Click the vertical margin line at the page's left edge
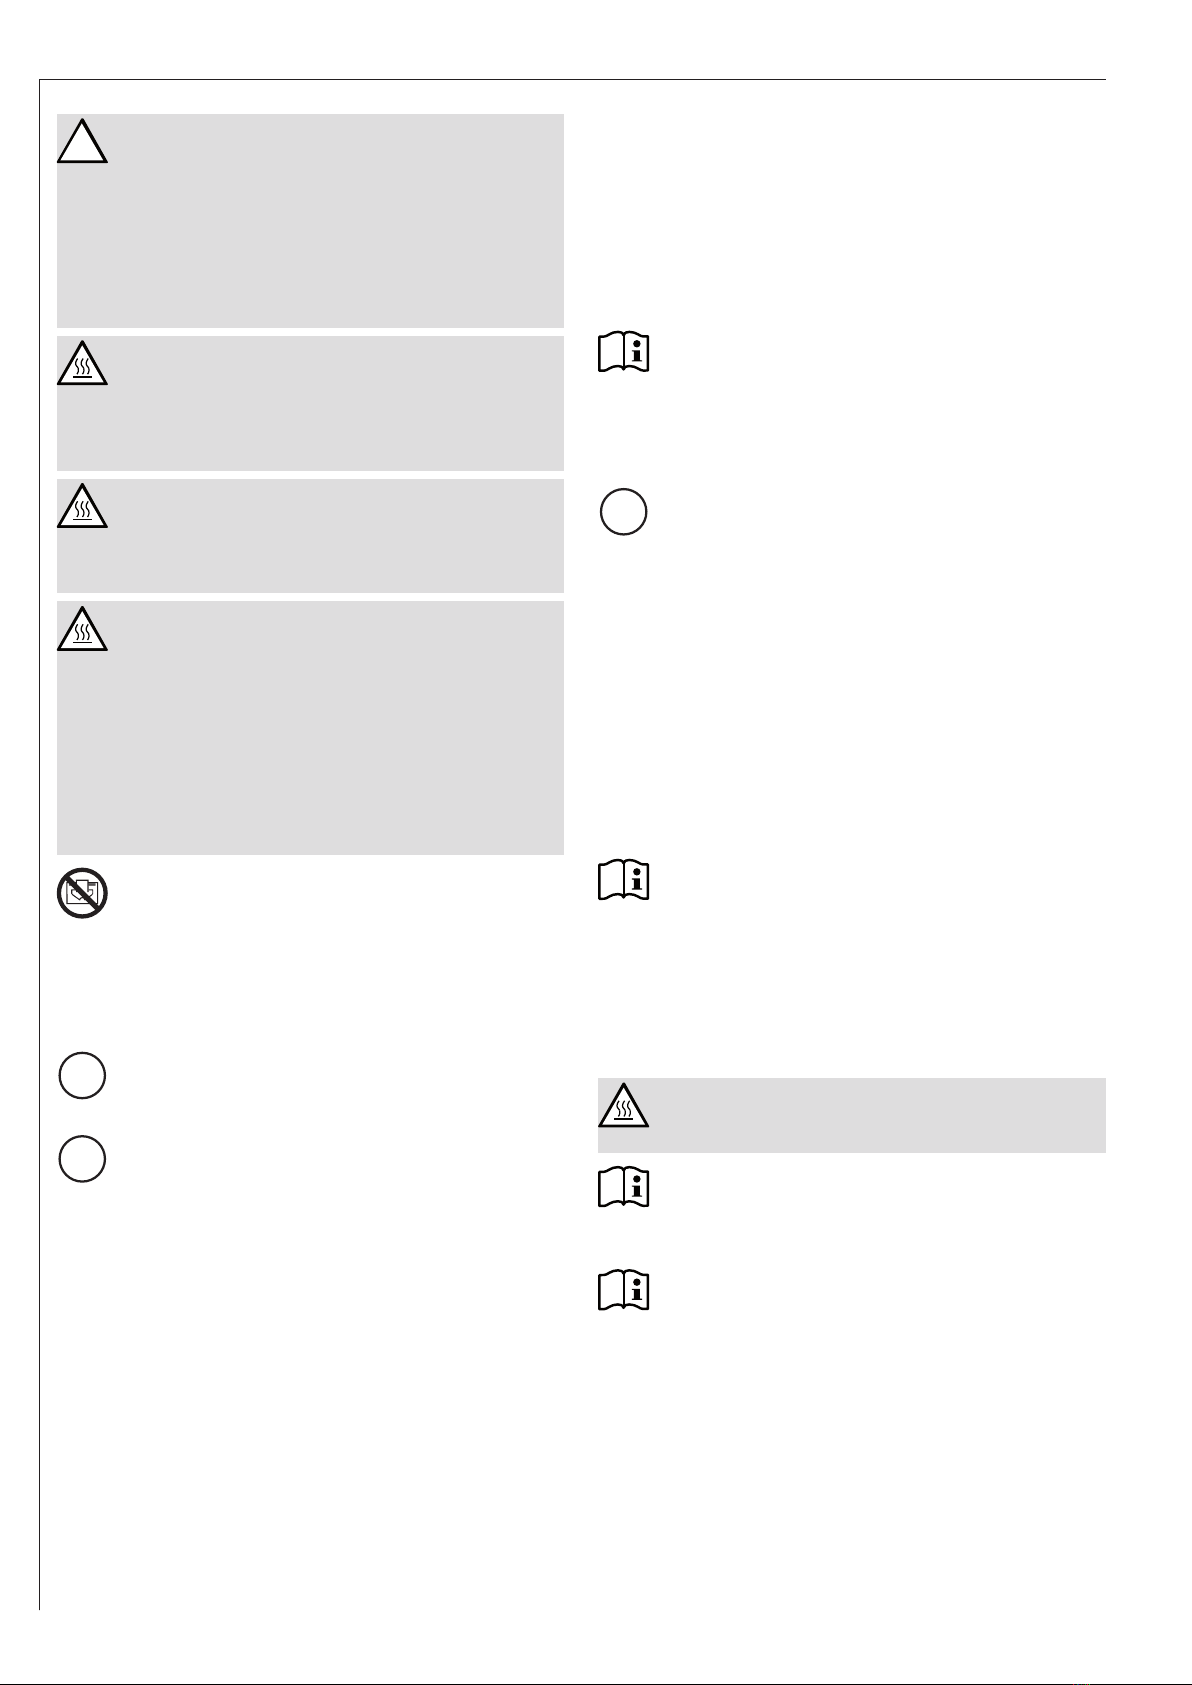Viewport: 1192px width, 1685px height. pyautogui.click(x=39, y=845)
